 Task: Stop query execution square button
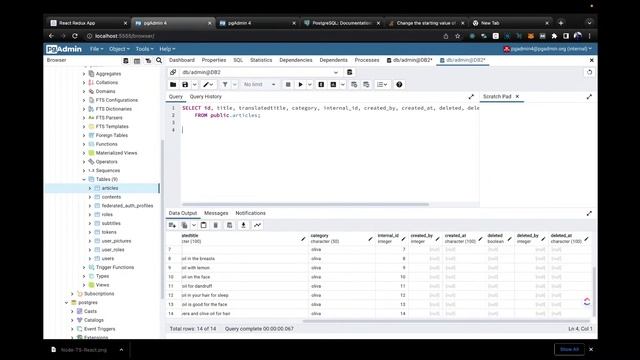(x=288, y=84)
